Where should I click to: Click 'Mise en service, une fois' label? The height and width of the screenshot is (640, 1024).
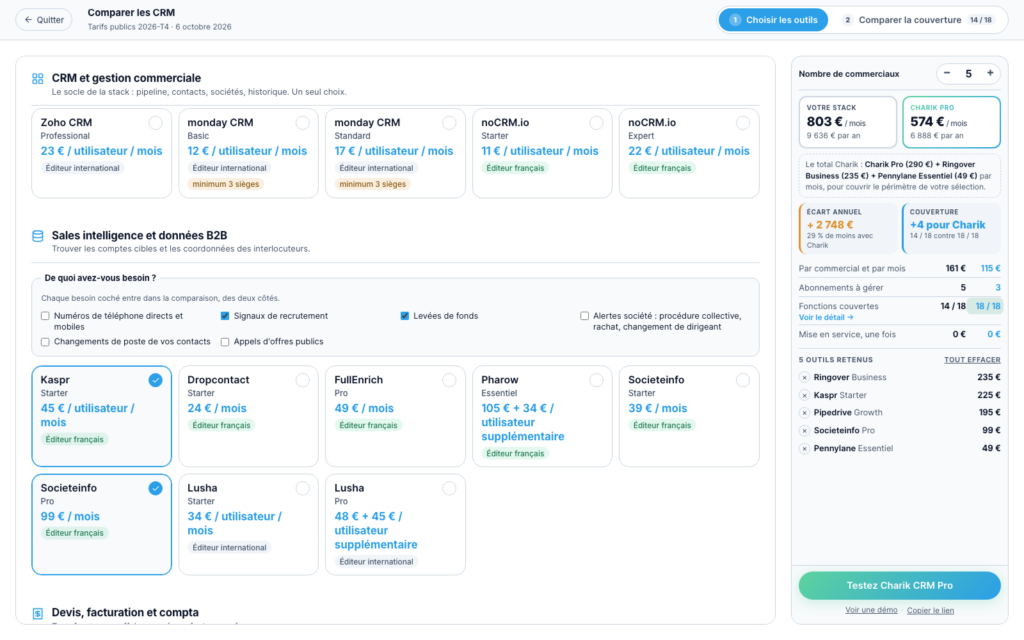(x=847, y=334)
